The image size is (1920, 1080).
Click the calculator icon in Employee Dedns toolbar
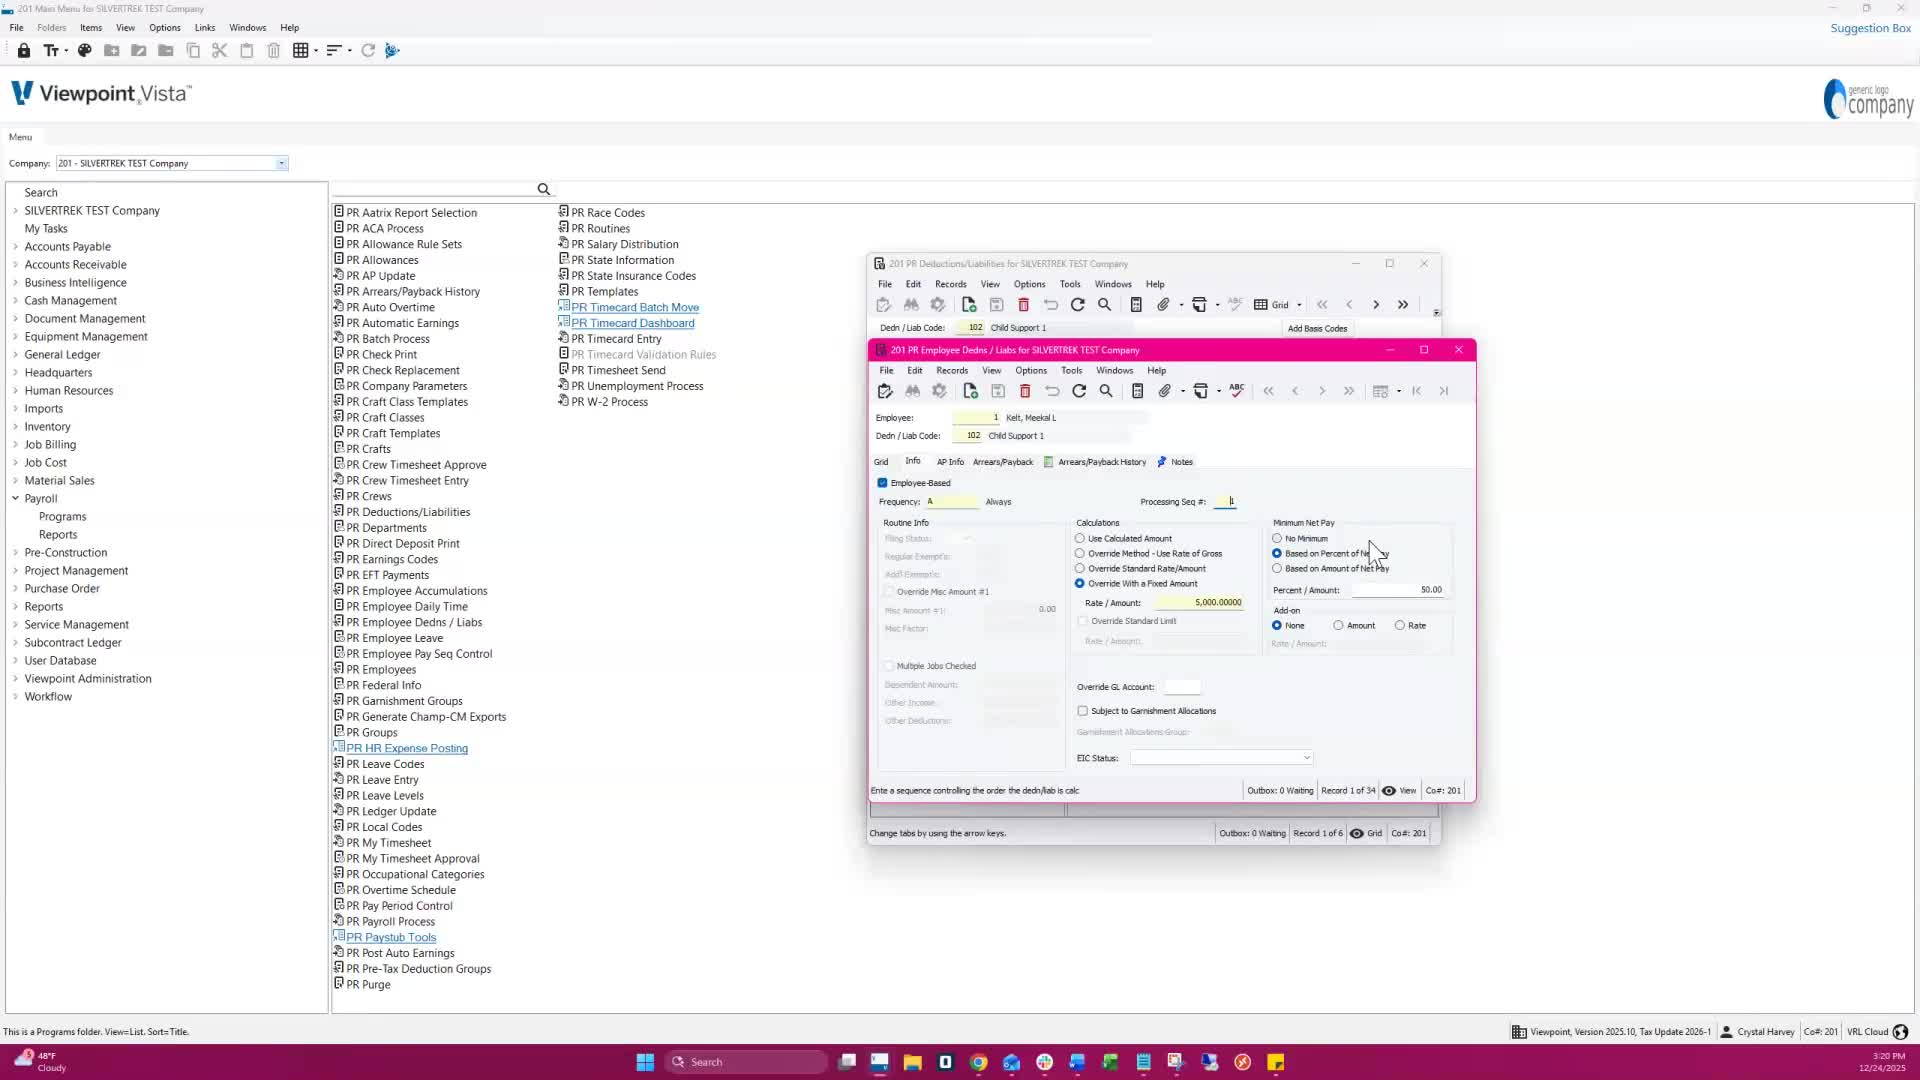(1137, 391)
